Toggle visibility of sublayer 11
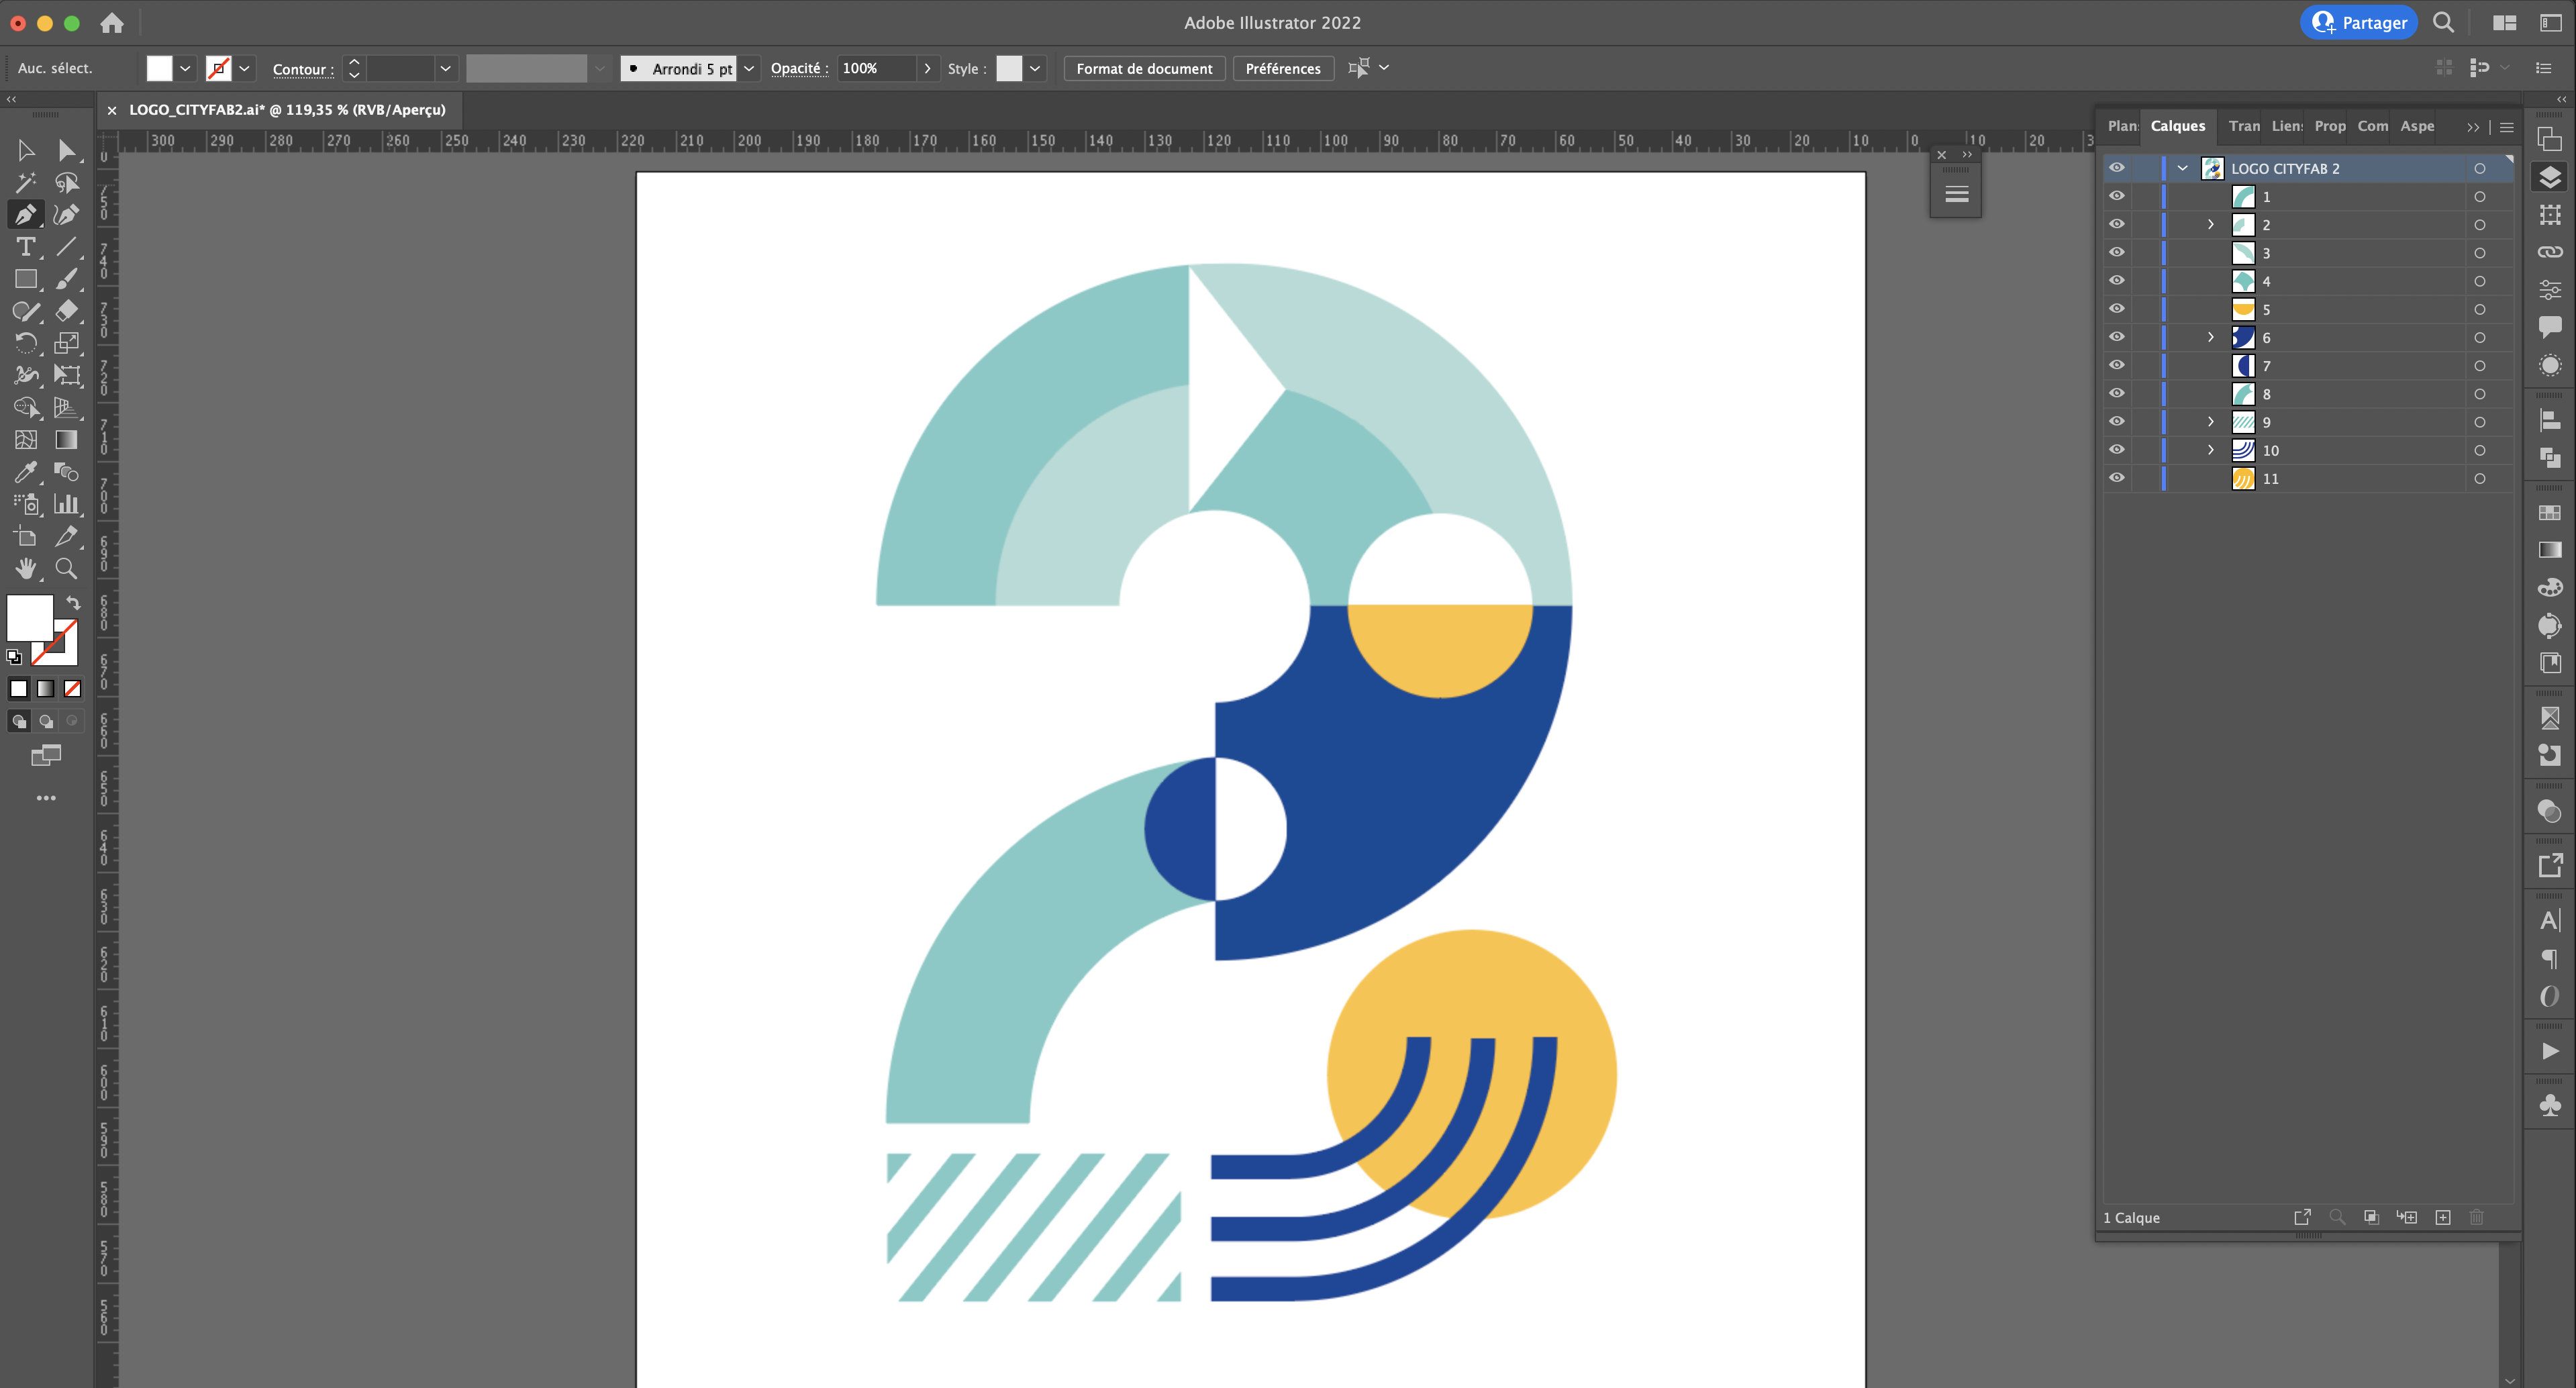The width and height of the screenshot is (2576, 1388). [x=2117, y=478]
